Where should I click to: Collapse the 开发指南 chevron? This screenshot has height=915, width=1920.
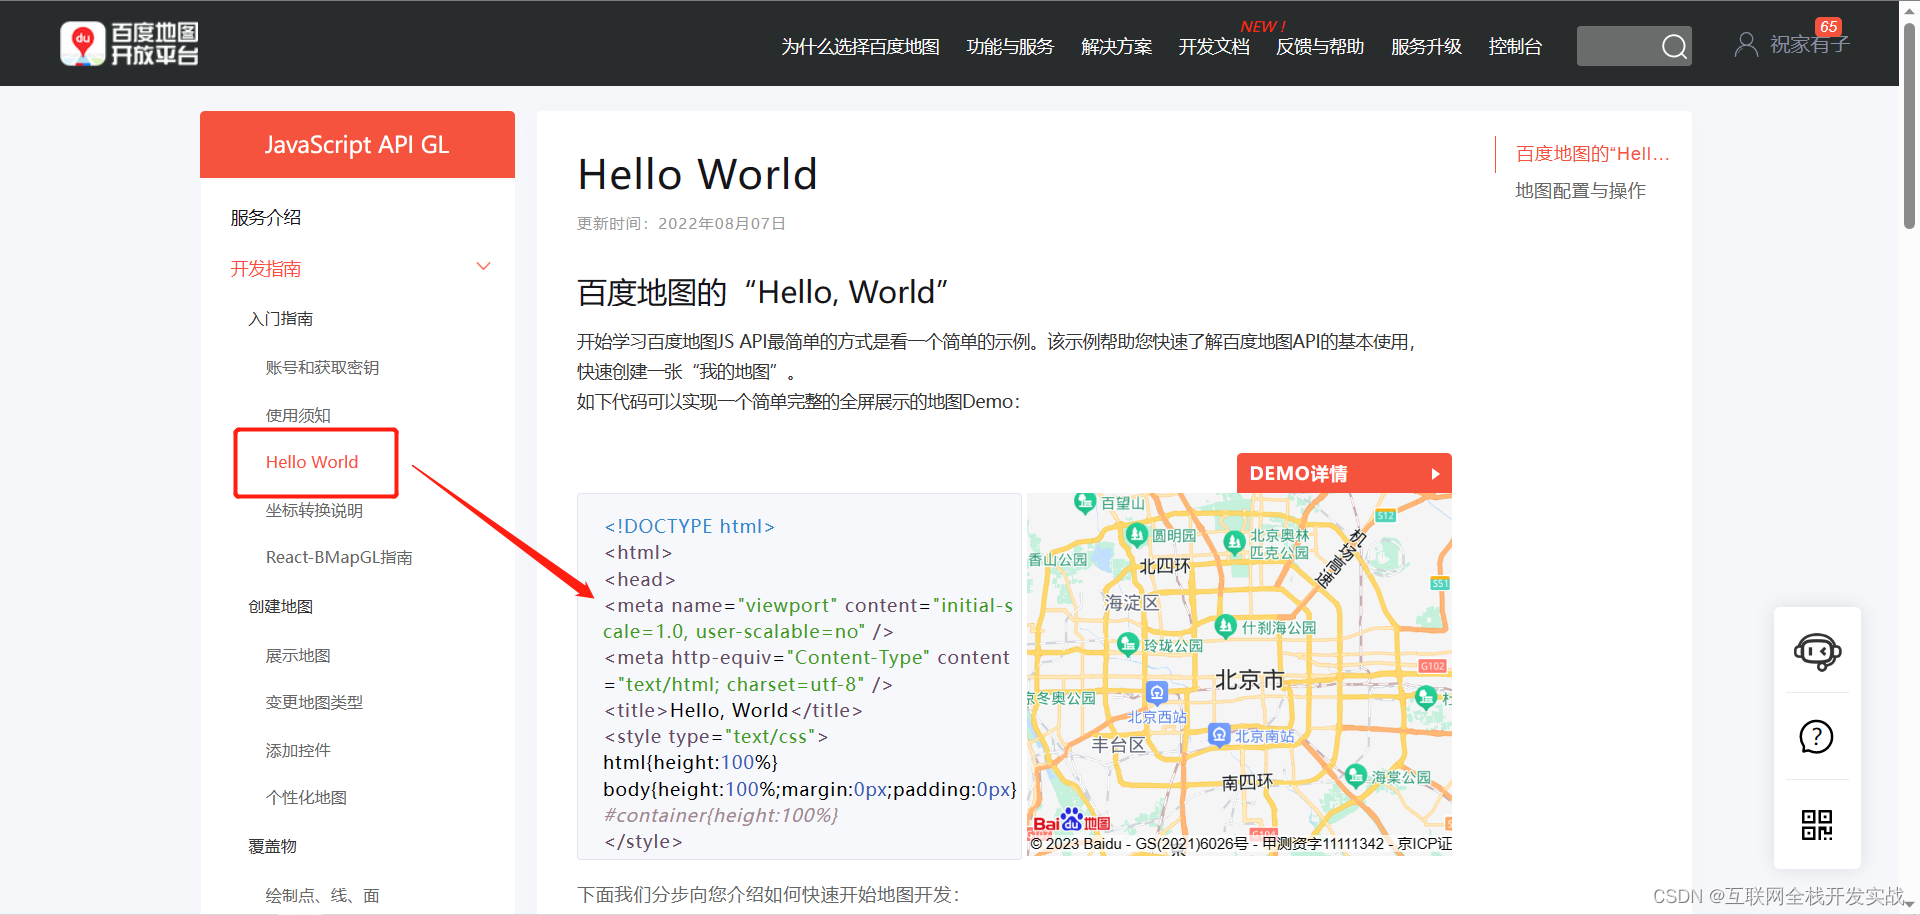[x=484, y=266]
